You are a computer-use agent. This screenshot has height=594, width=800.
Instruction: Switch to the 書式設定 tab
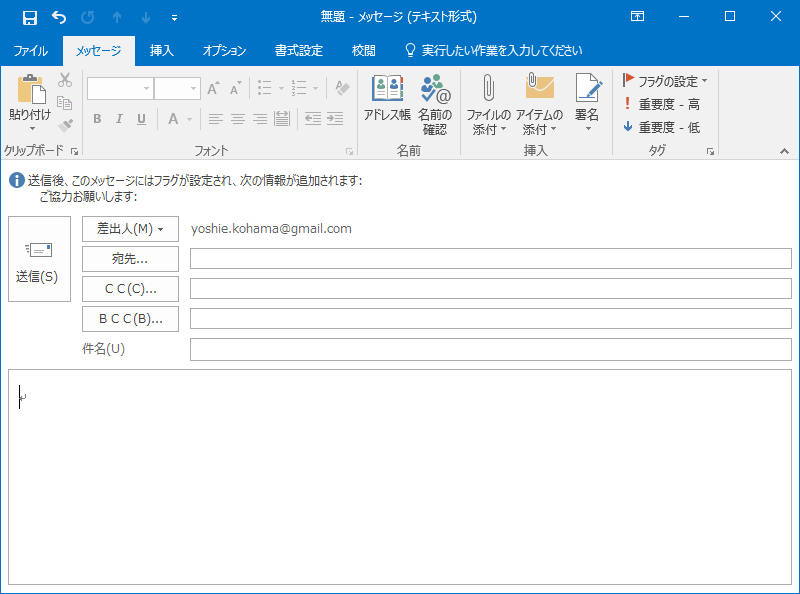[x=299, y=51]
